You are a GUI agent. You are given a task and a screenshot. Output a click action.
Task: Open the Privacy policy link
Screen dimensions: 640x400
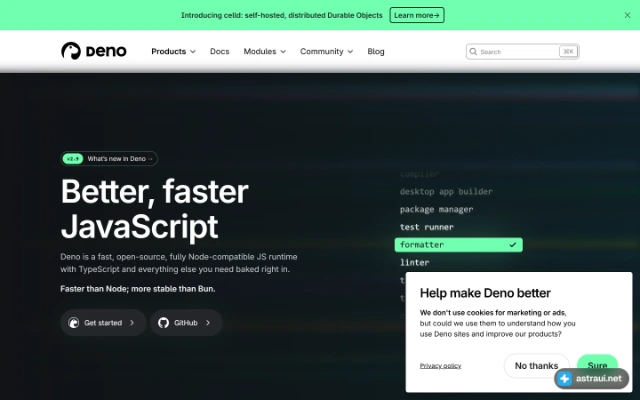(440, 366)
